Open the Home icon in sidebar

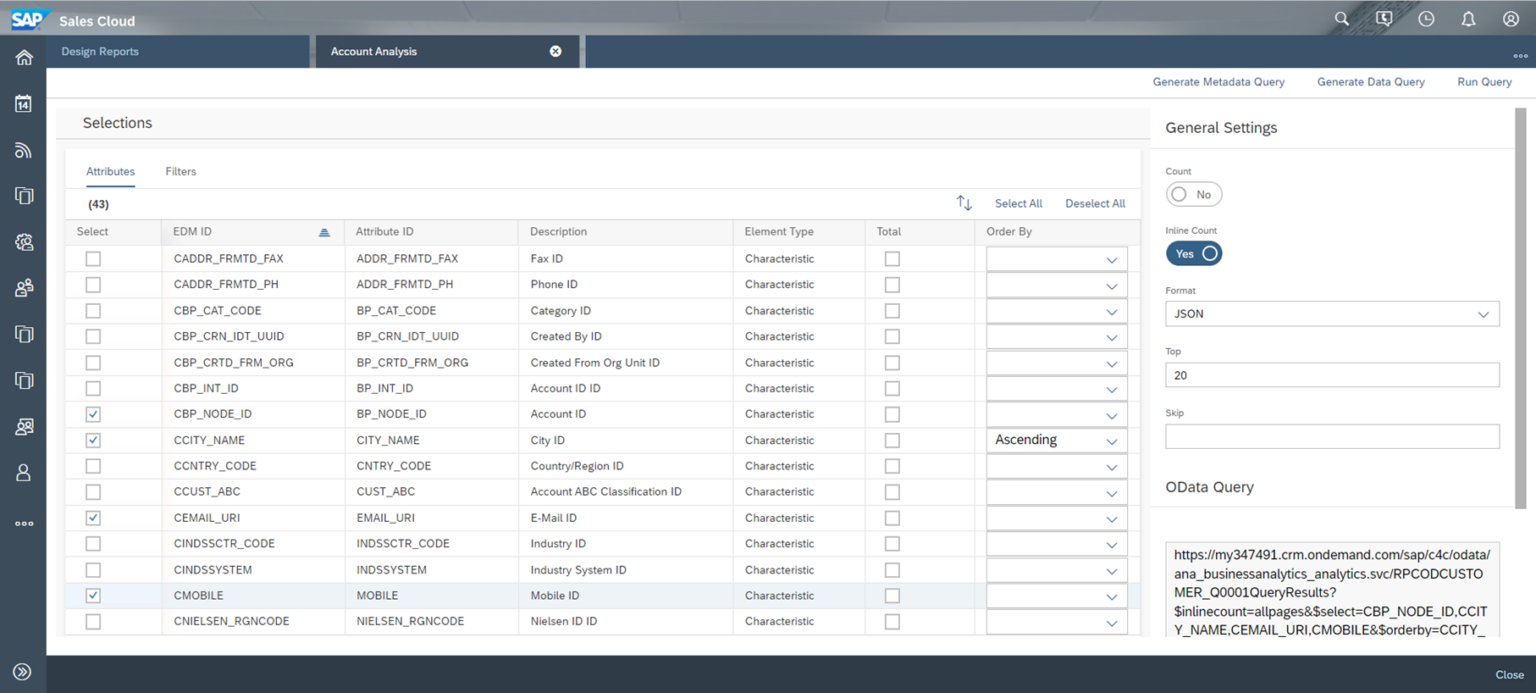(x=24, y=58)
